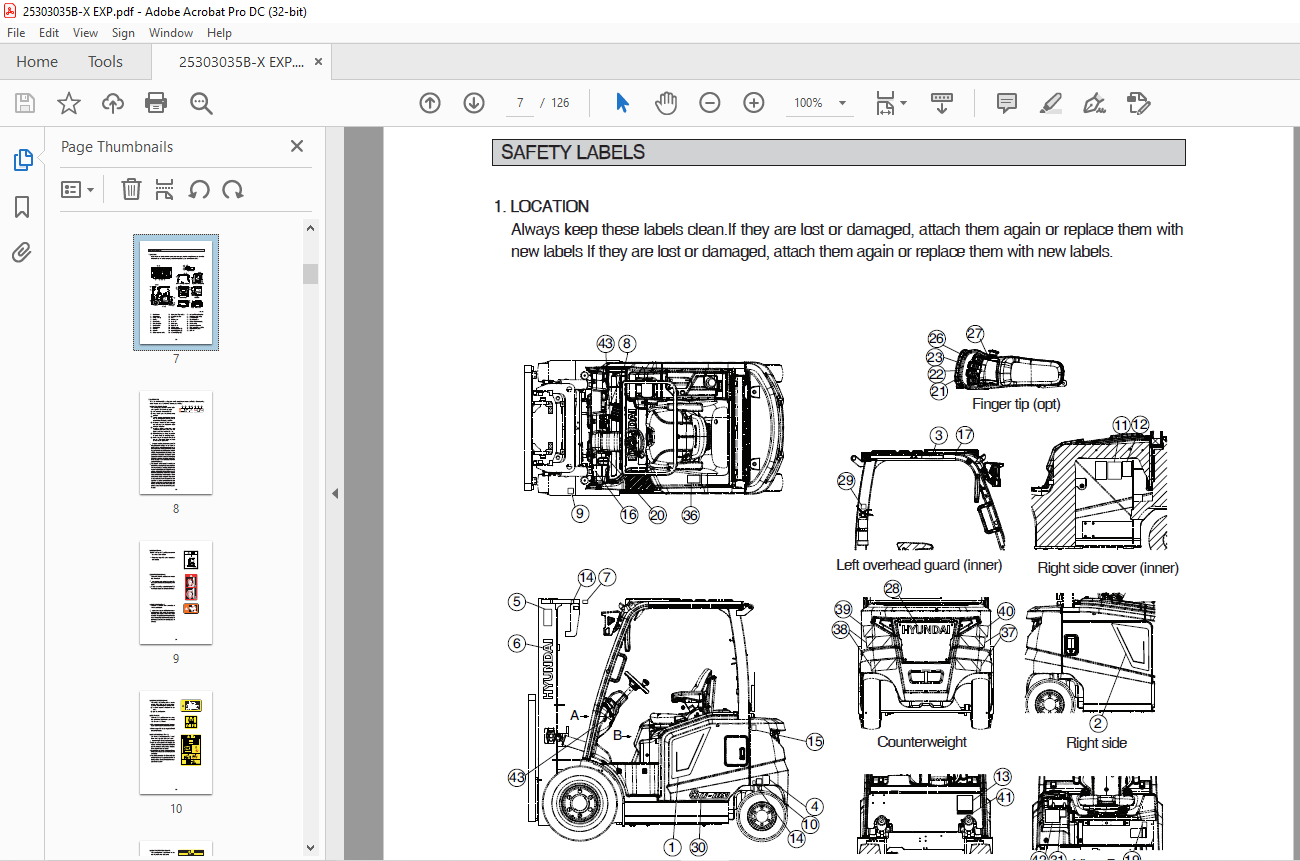Click thumbnails scrollbar down arrow
The width and height of the screenshot is (1300, 861).
pyautogui.click(x=310, y=849)
